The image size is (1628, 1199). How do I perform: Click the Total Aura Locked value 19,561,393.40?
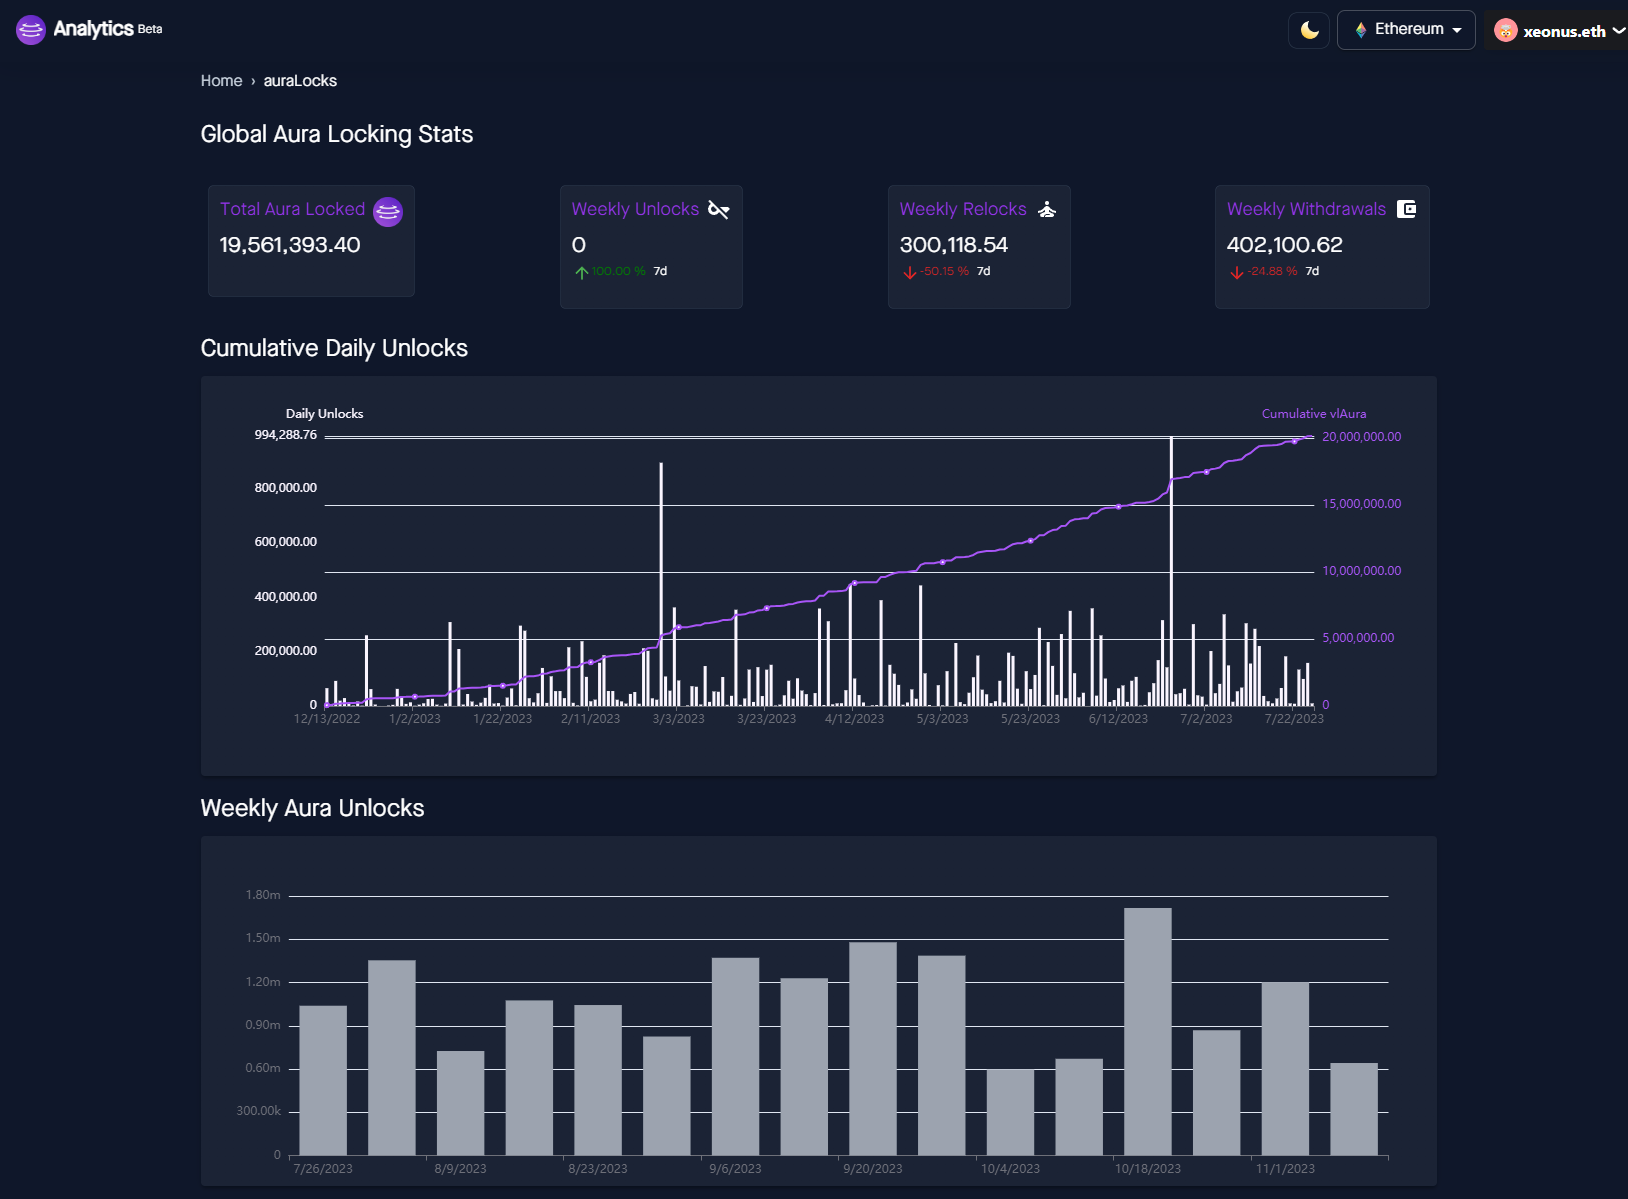(290, 245)
